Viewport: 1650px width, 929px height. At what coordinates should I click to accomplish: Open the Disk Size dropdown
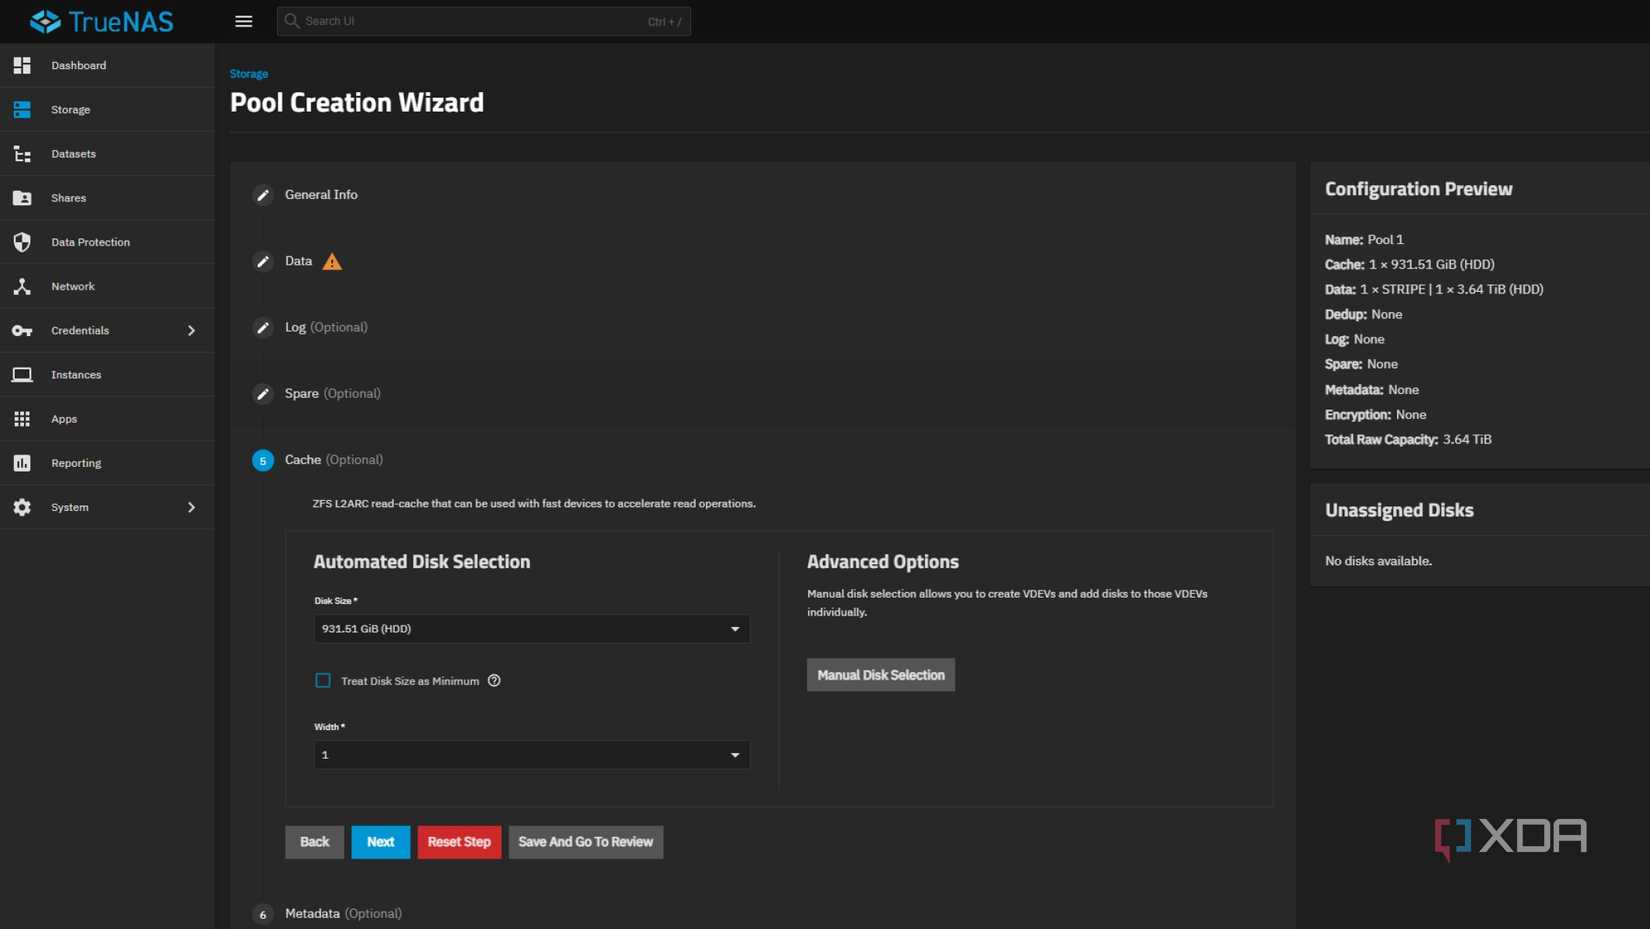[531, 629]
